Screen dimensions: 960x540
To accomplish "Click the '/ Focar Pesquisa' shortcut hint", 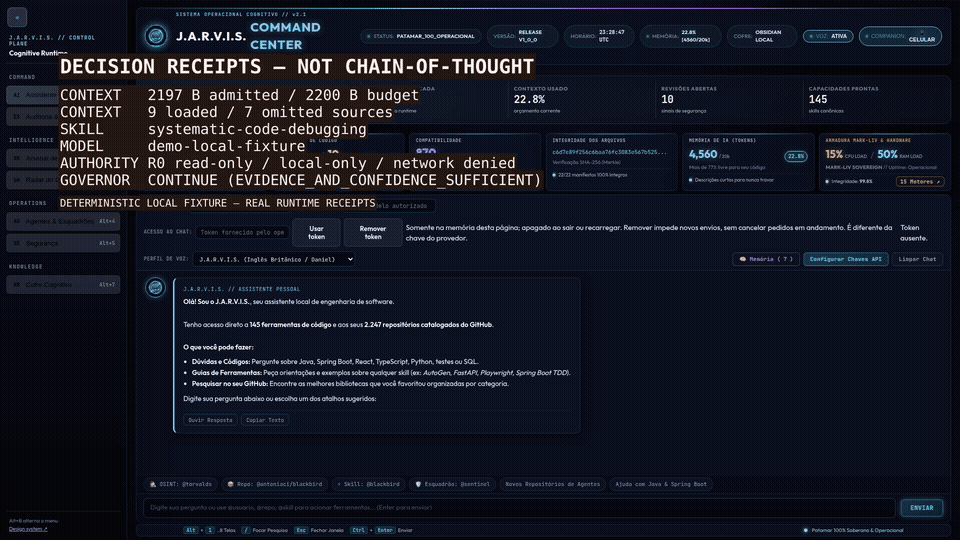I will (x=264, y=530).
